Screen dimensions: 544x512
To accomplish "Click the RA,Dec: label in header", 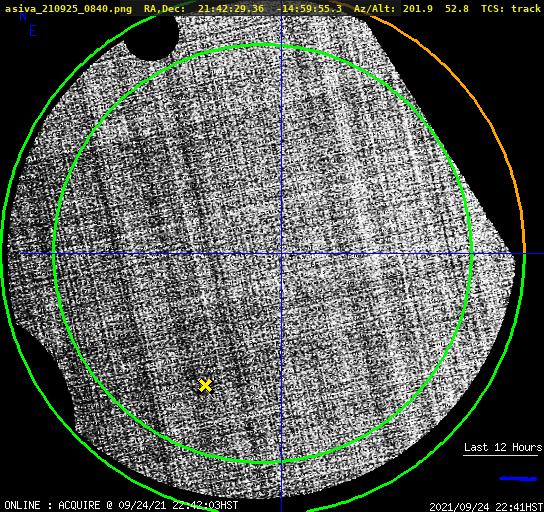I will [x=164, y=8].
